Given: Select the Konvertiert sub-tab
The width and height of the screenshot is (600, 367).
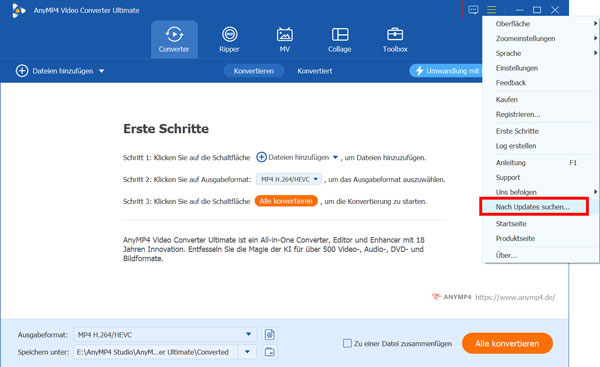Looking at the screenshot, I should click(315, 71).
